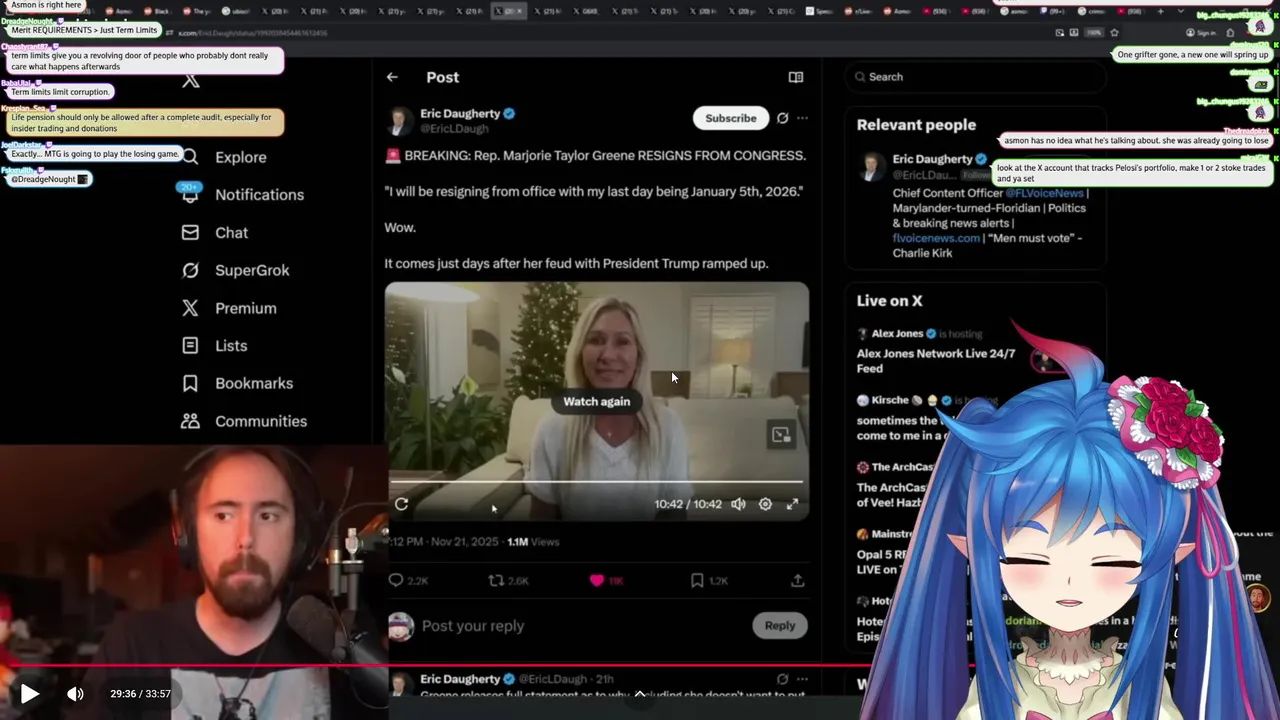Repost the tweet using retweet icon
The image size is (1280, 720).
tap(496, 580)
